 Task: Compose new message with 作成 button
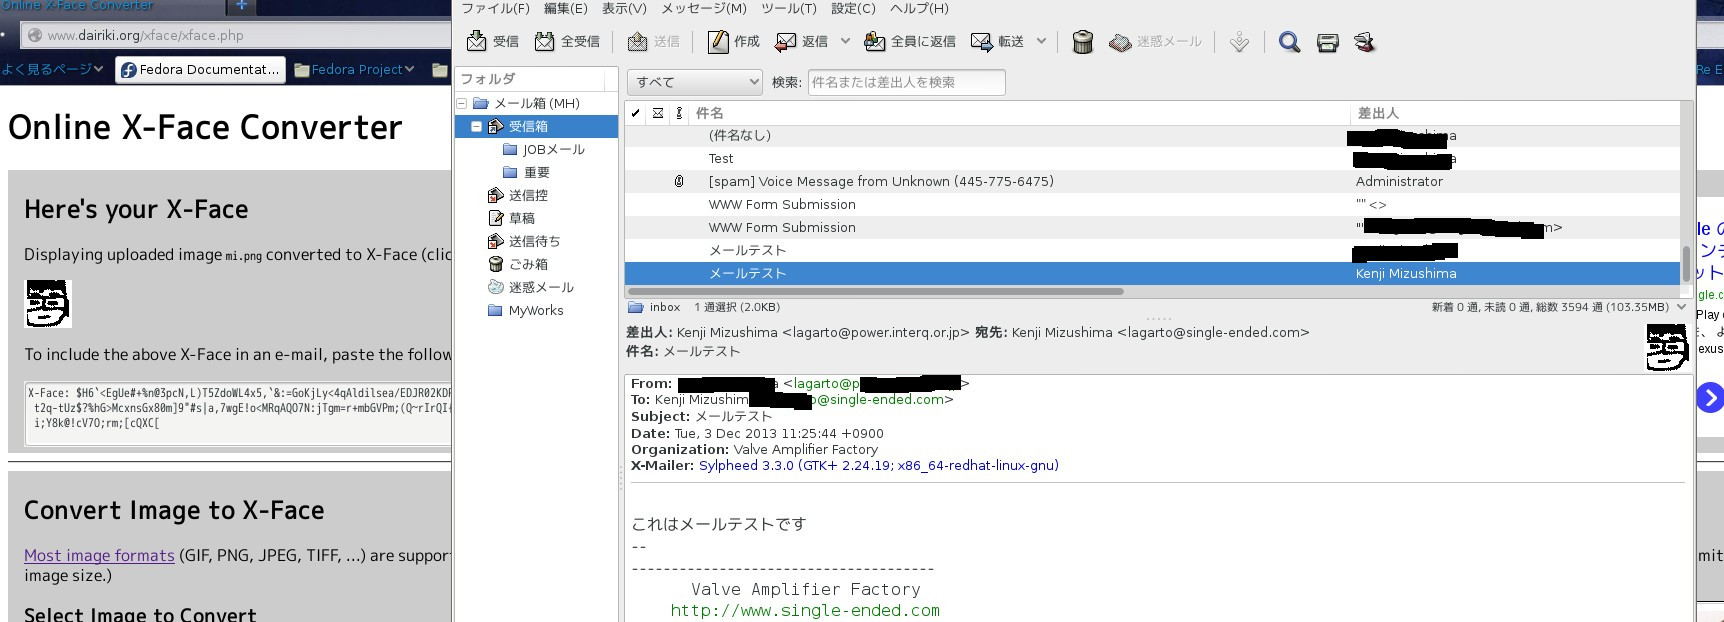click(x=718, y=41)
